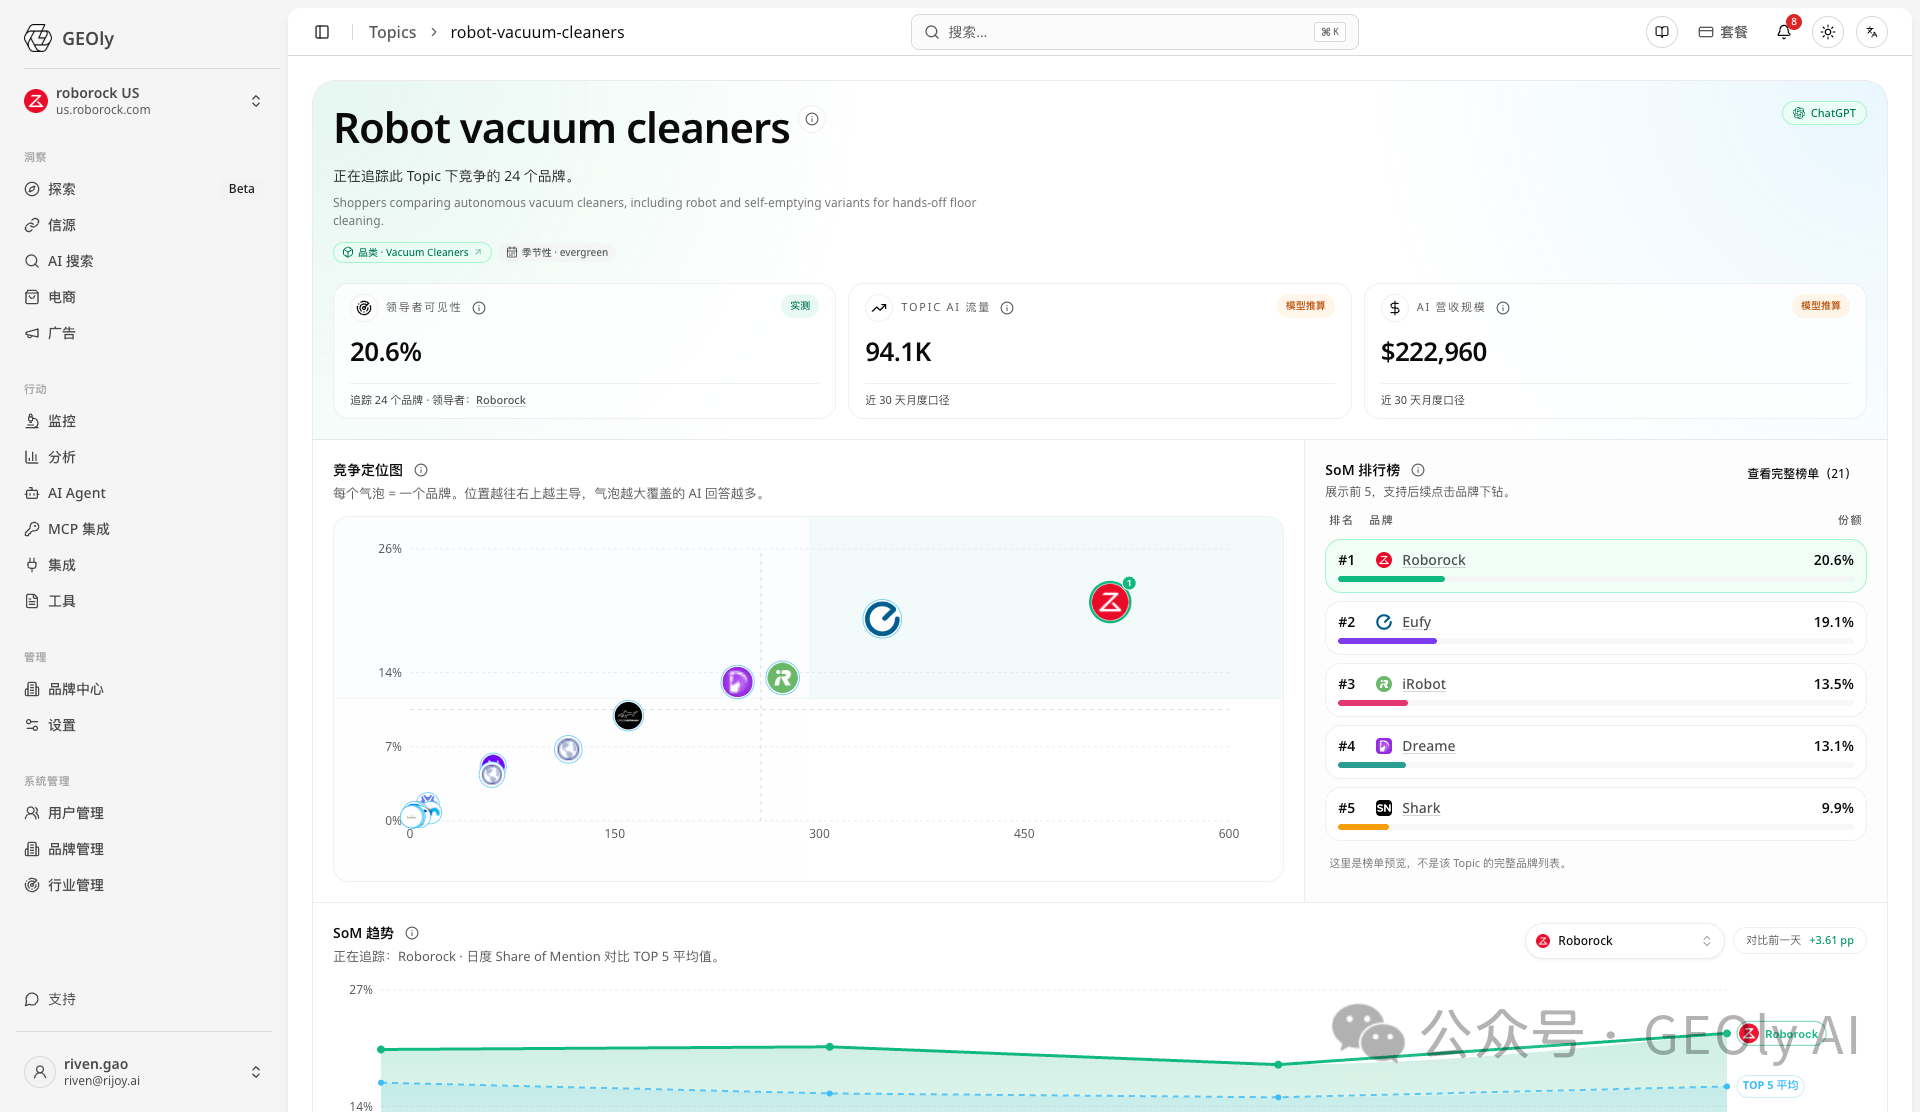Click Shark orange share bar

click(x=1363, y=827)
